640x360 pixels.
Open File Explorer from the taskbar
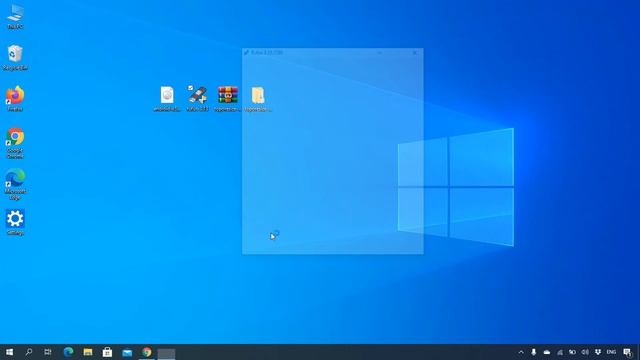pos(88,352)
